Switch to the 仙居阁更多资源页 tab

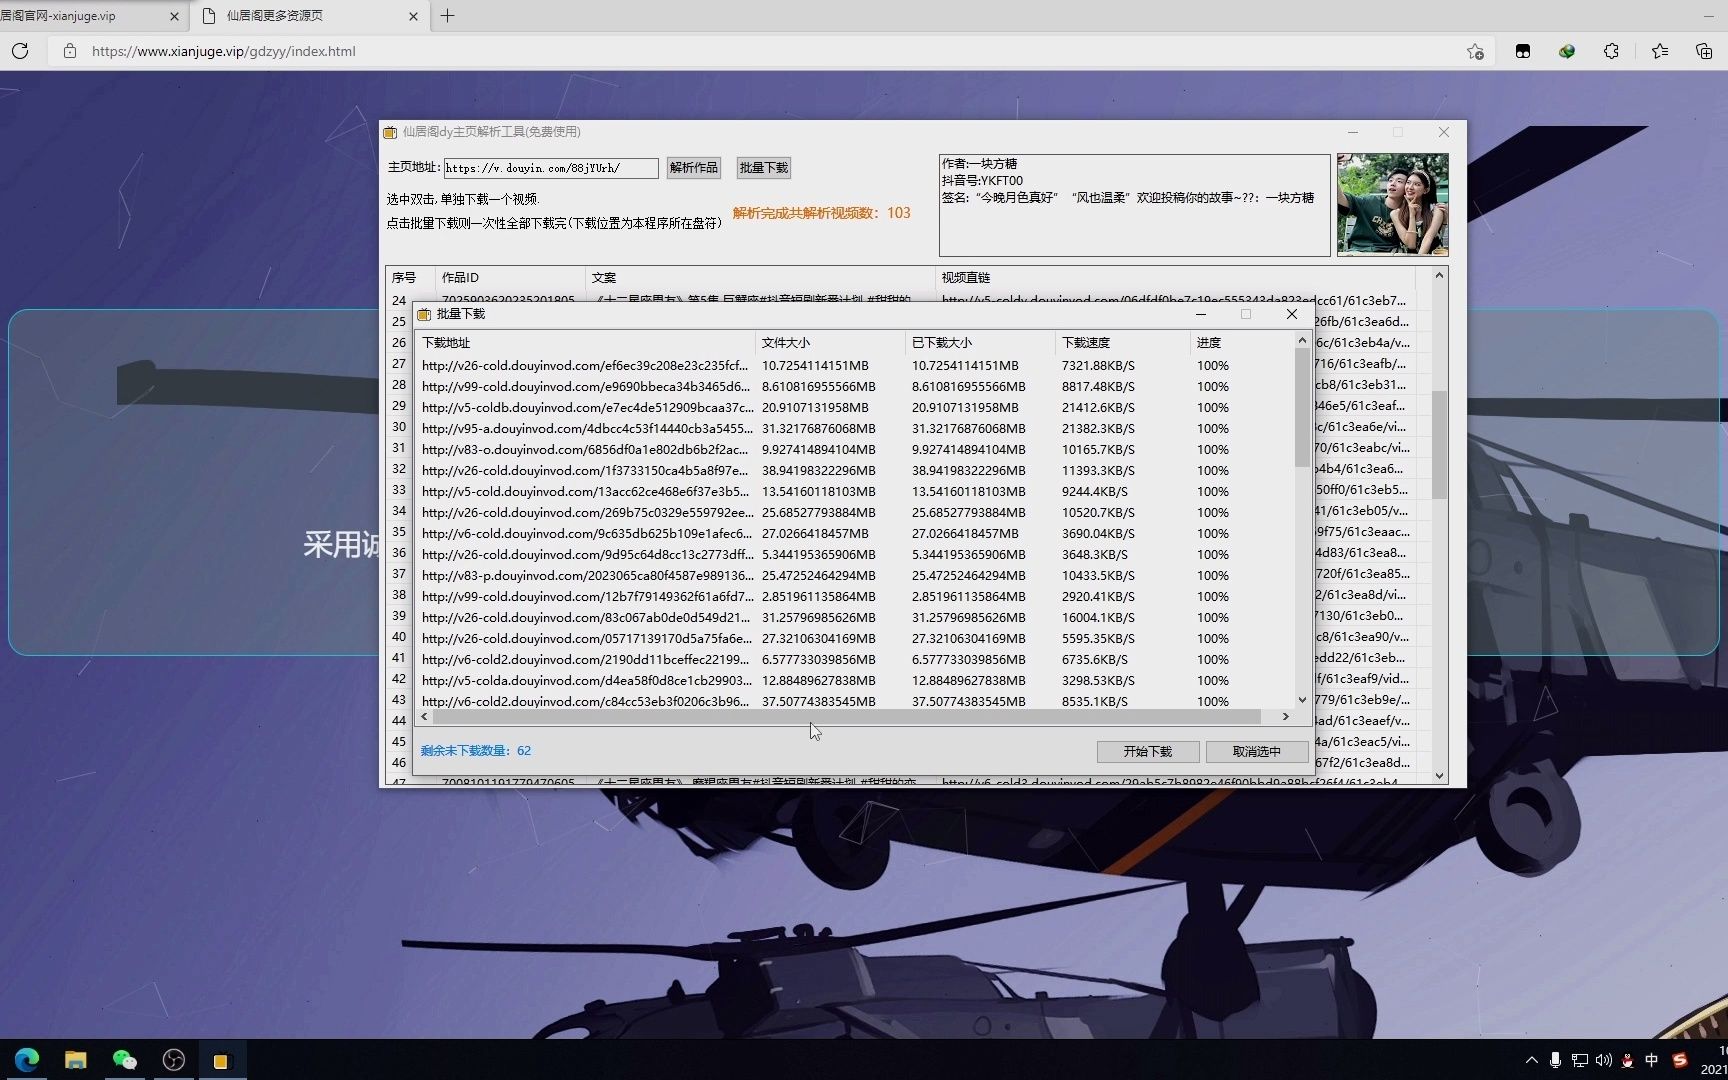[x=310, y=16]
